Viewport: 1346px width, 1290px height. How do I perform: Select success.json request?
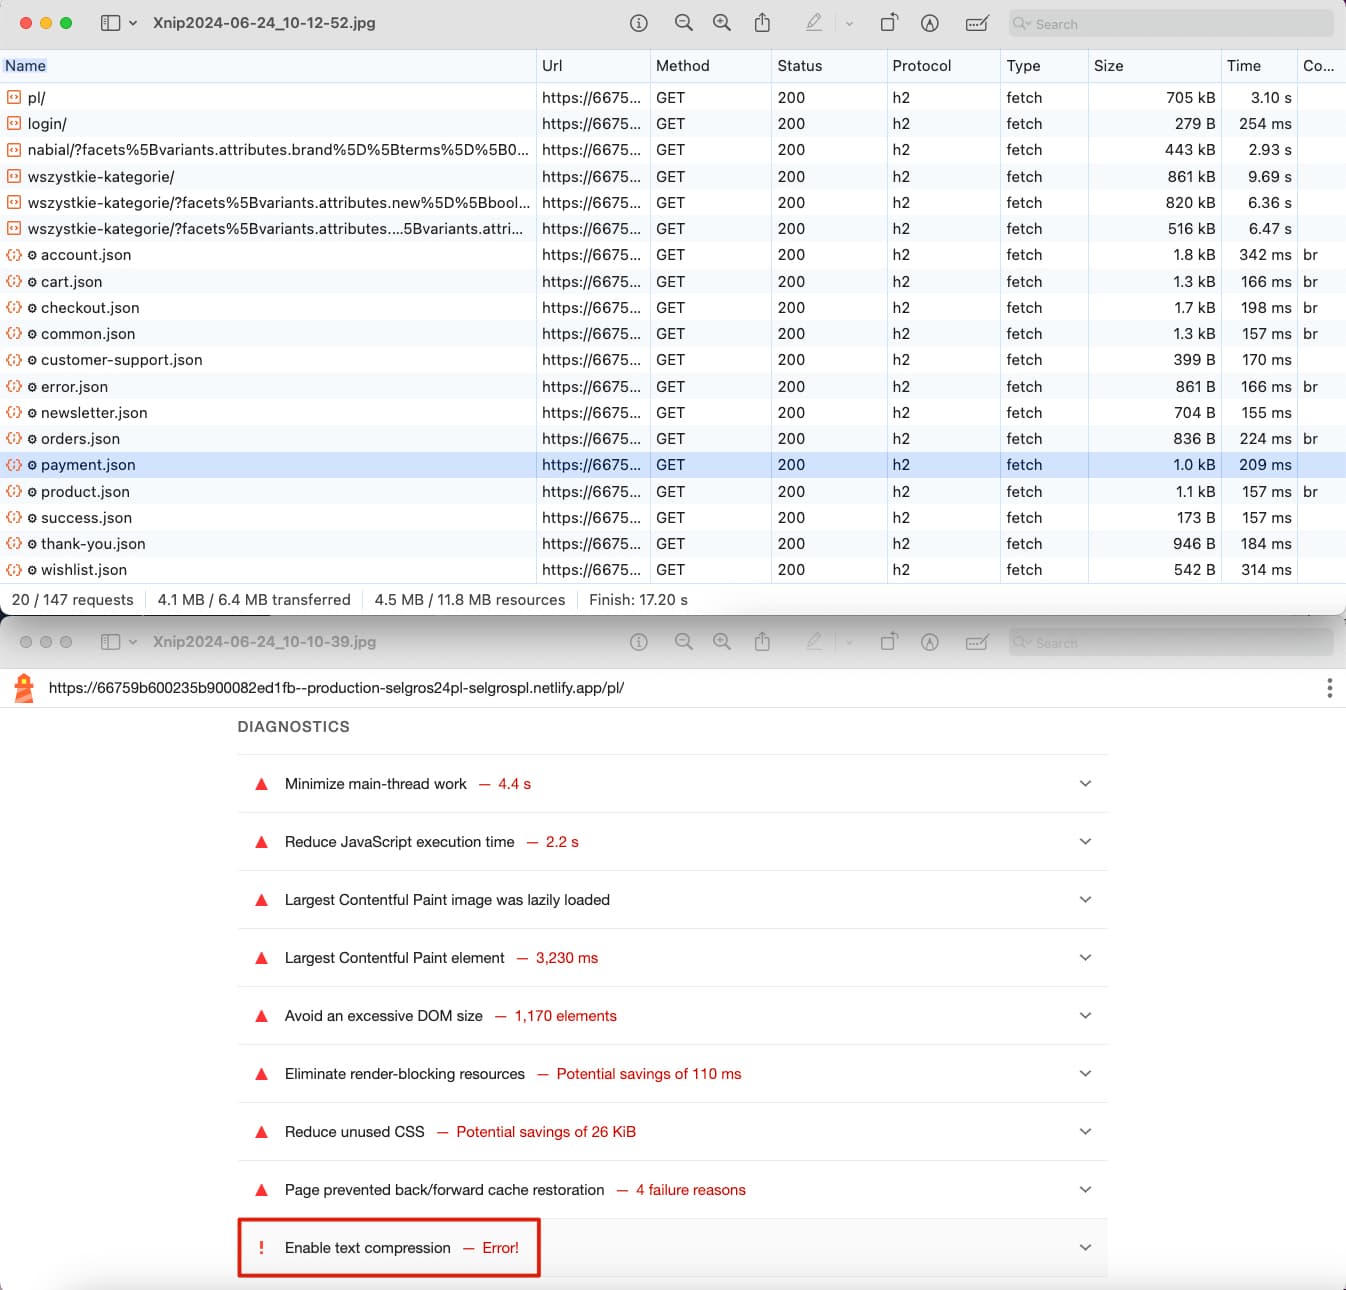click(x=672, y=518)
